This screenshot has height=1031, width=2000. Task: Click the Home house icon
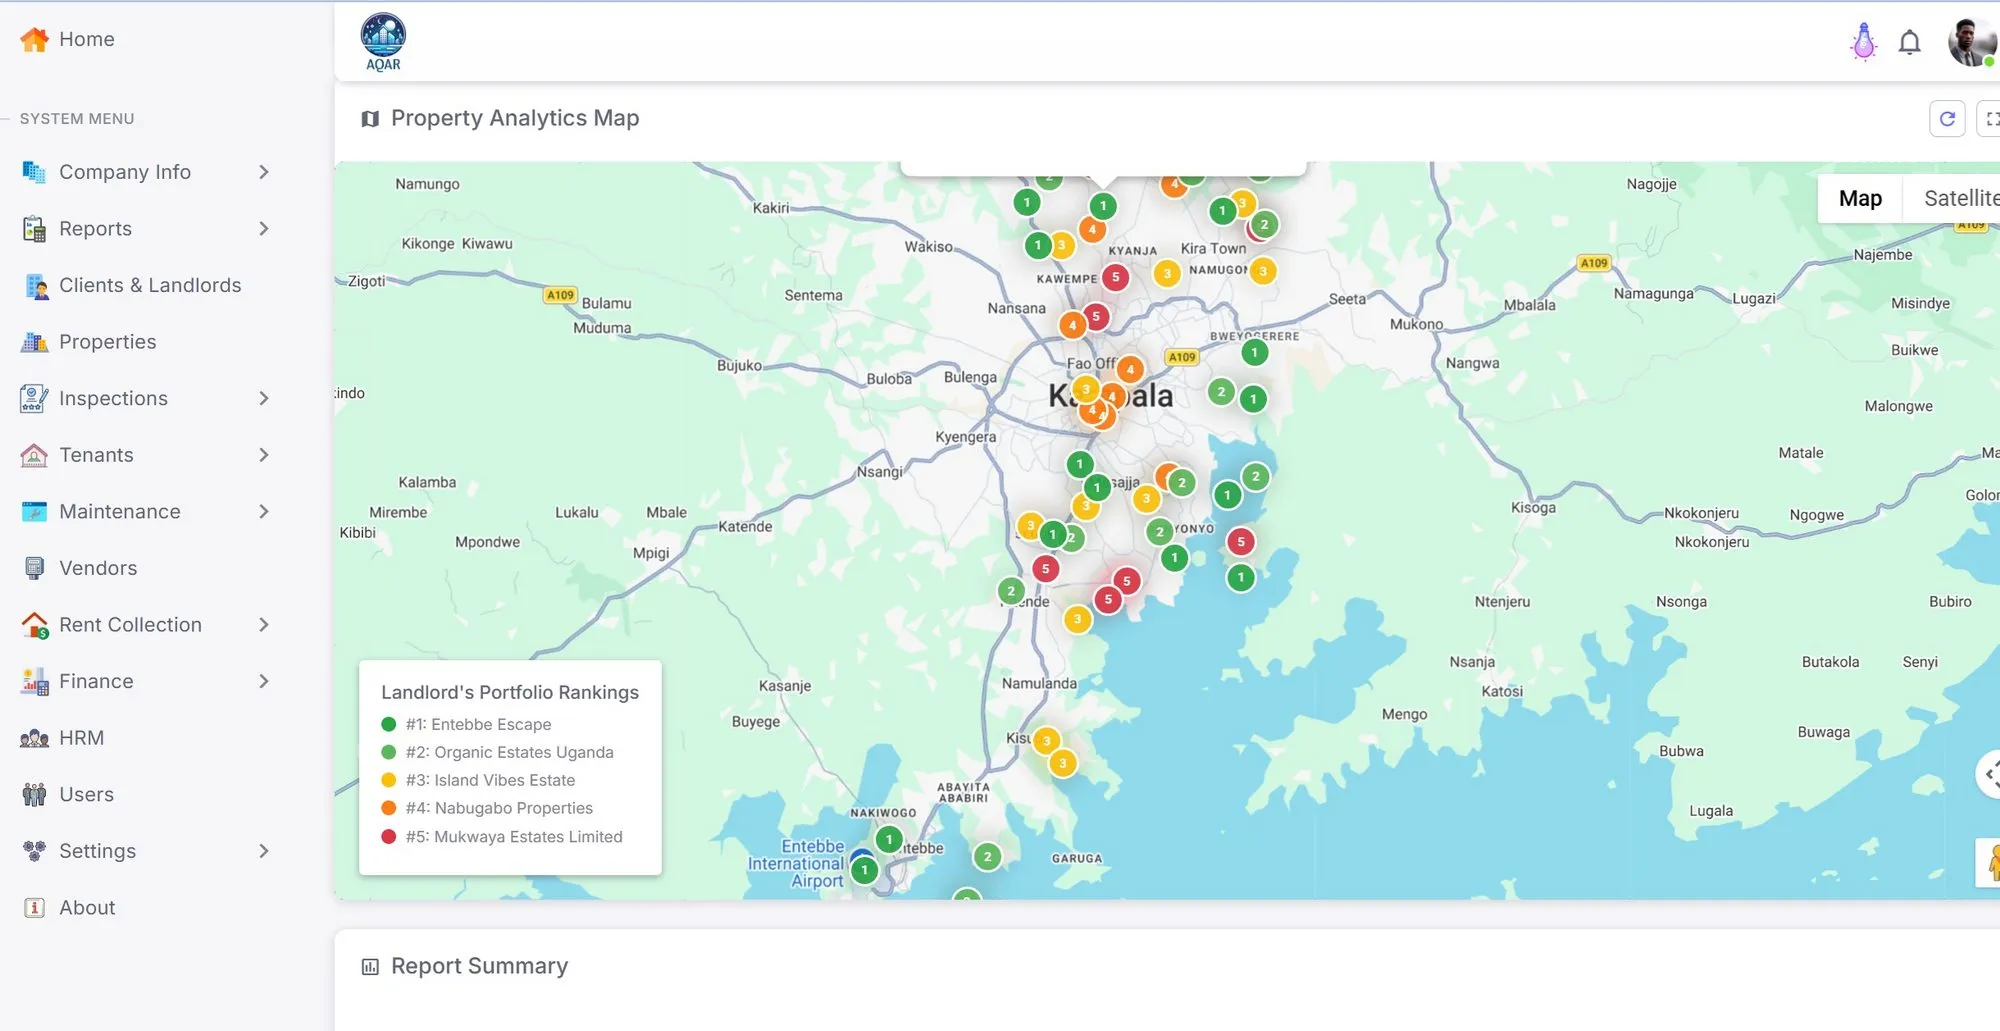[34, 39]
